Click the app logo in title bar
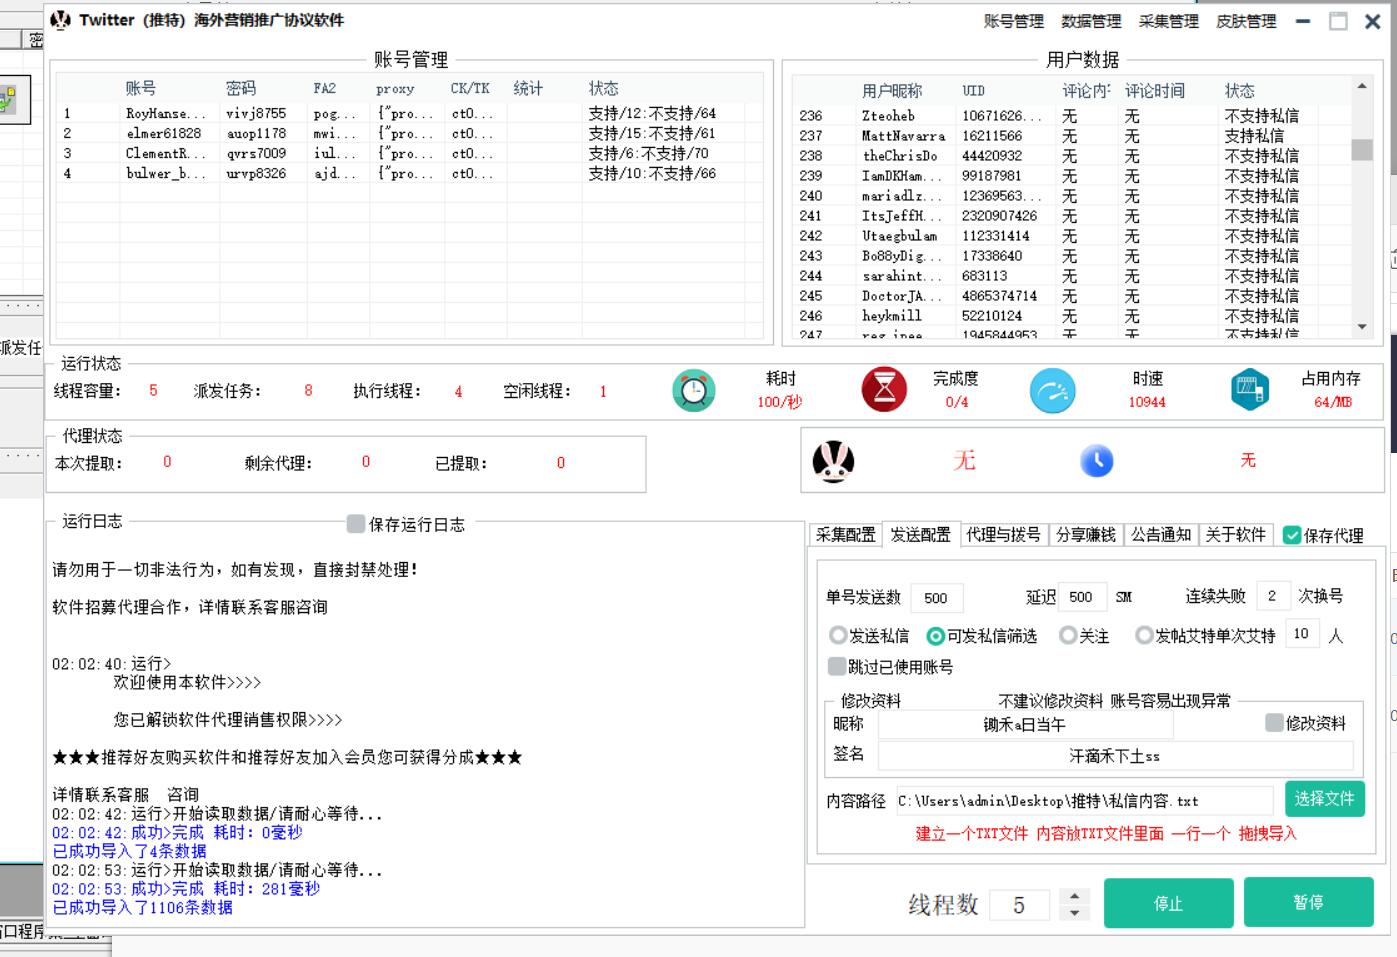This screenshot has width=1397, height=957. click(x=61, y=20)
